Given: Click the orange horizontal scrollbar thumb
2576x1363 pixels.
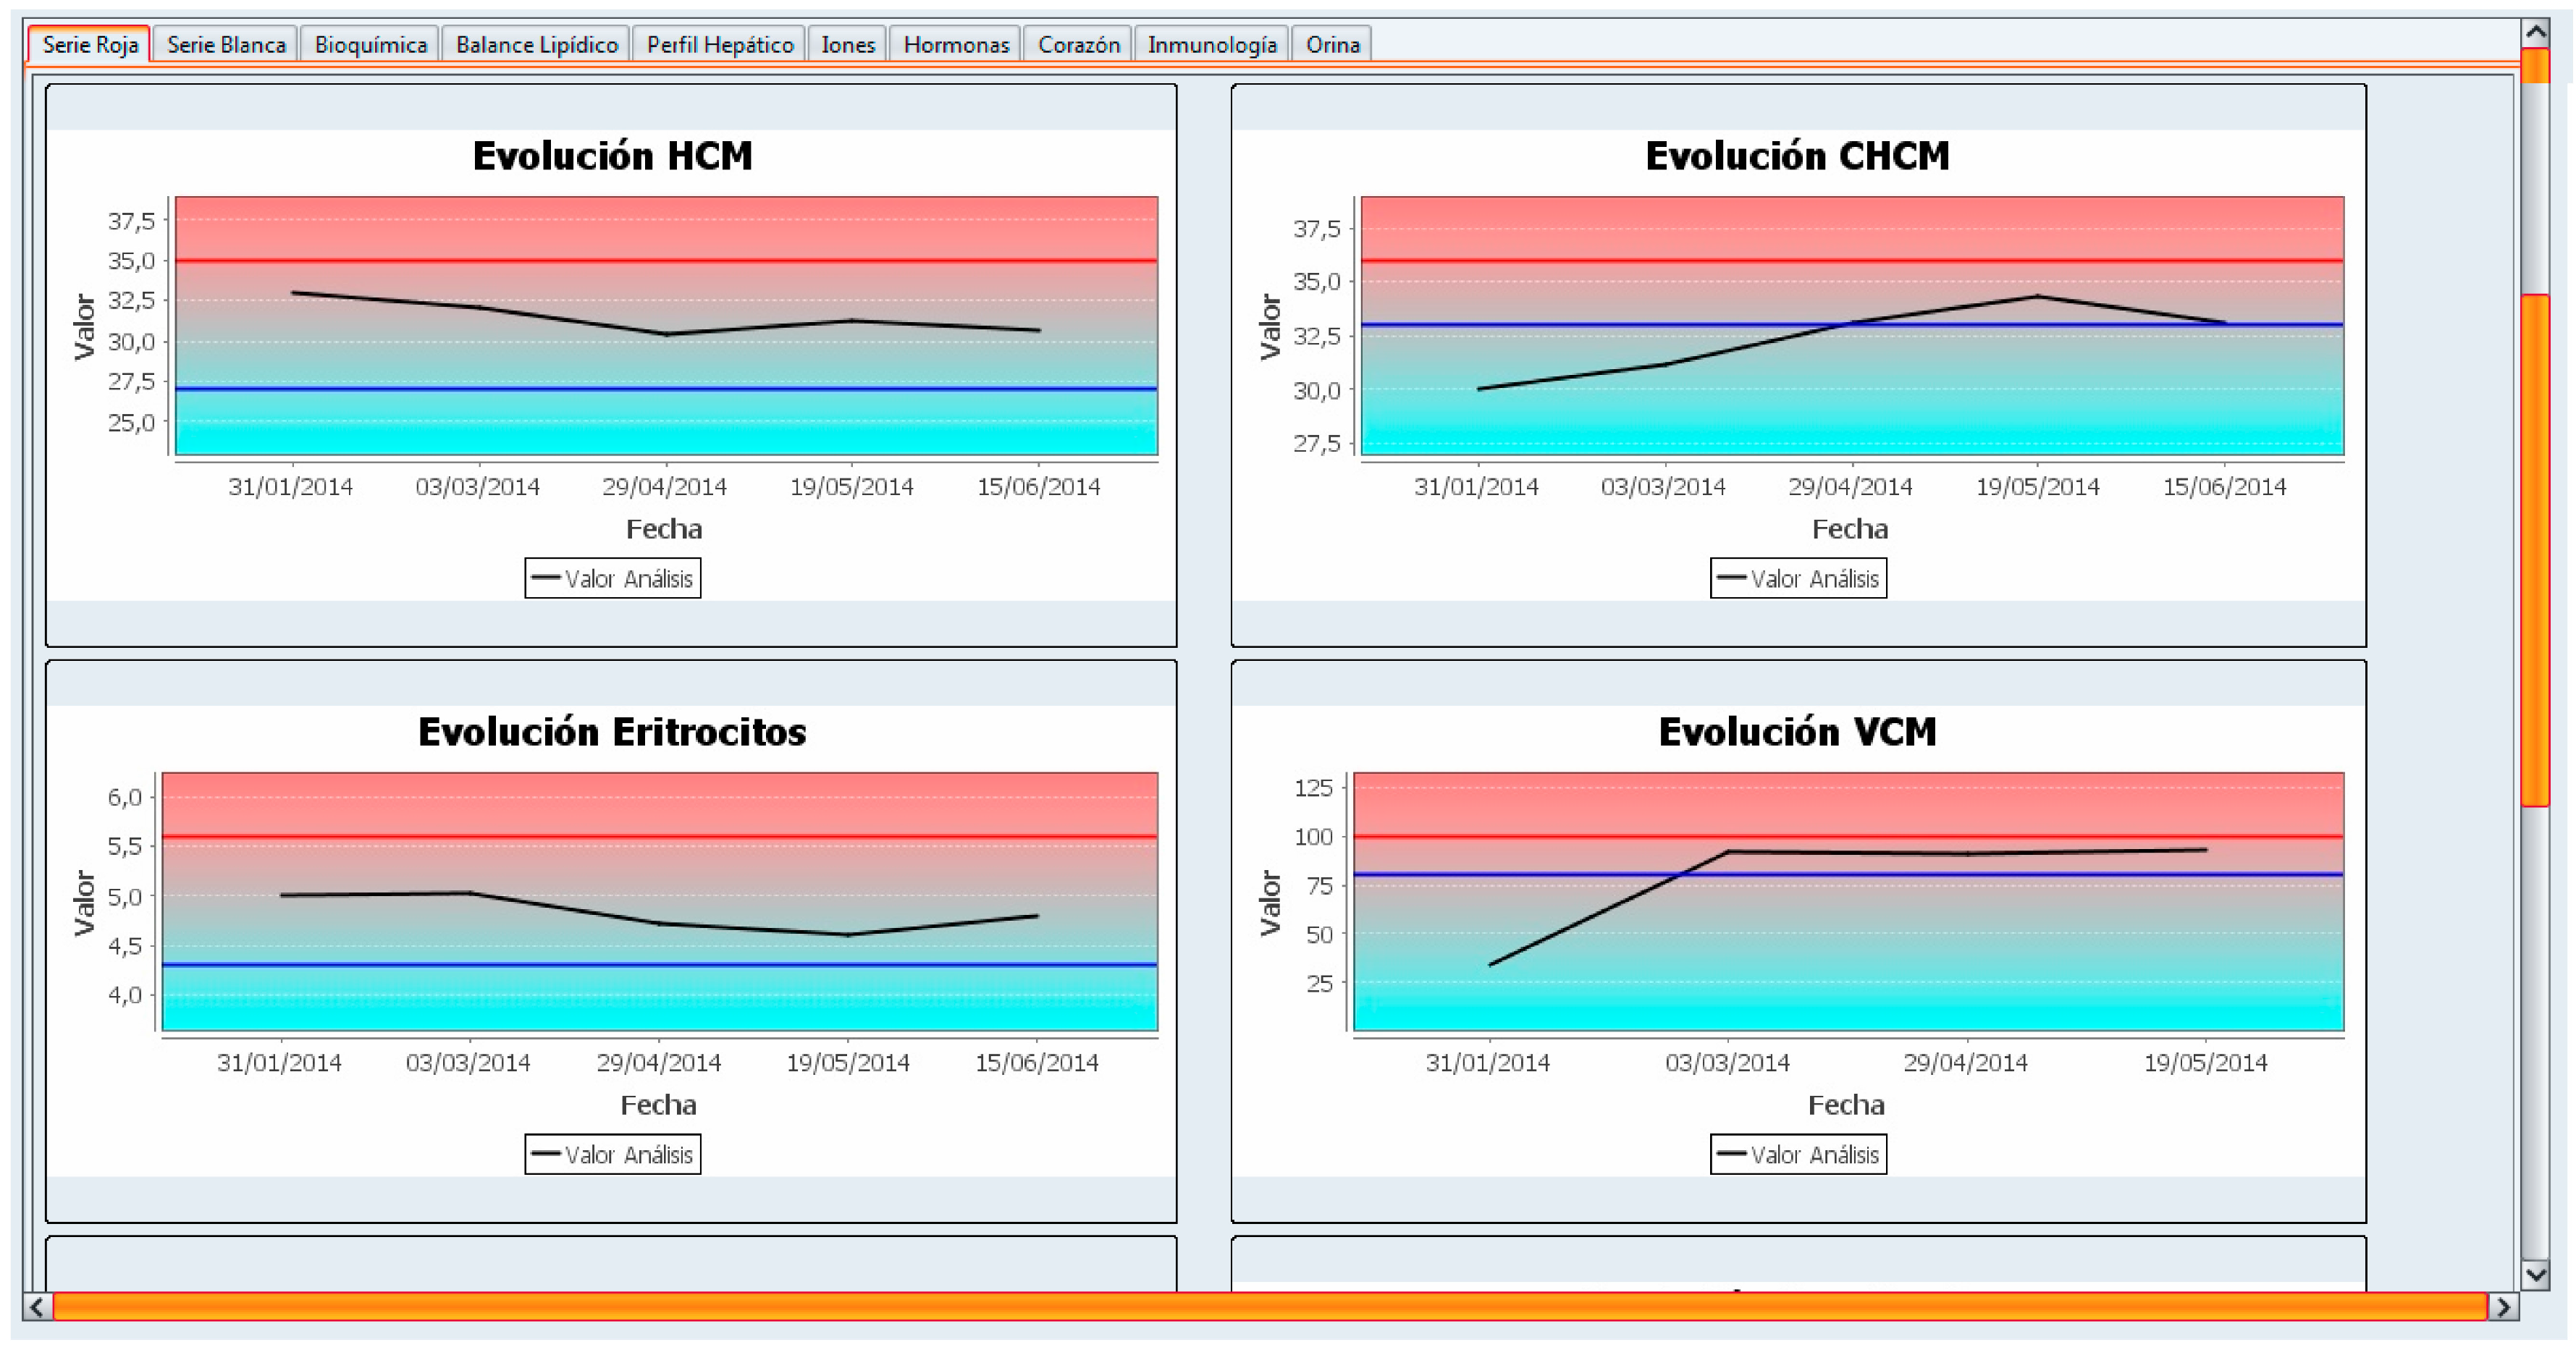Looking at the screenshot, I should 1270,1307.
